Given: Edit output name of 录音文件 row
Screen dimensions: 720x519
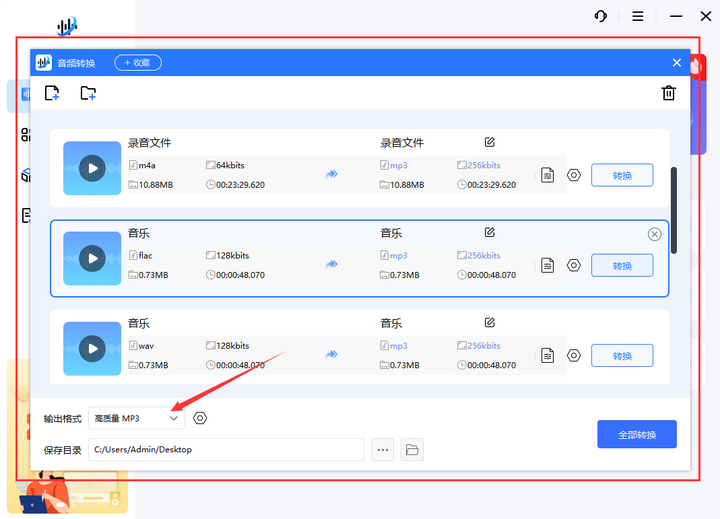Looking at the screenshot, I should click(x=489, y=142).
